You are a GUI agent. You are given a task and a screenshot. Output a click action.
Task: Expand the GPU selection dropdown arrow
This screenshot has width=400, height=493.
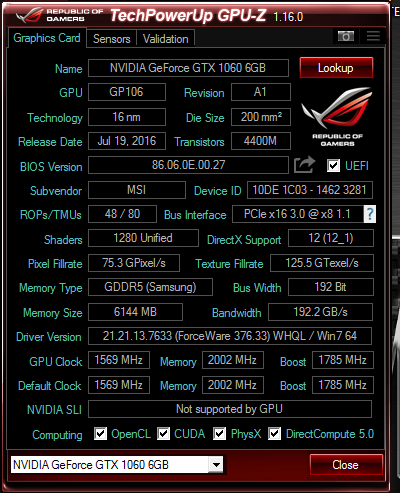click(x=216, y=464)
